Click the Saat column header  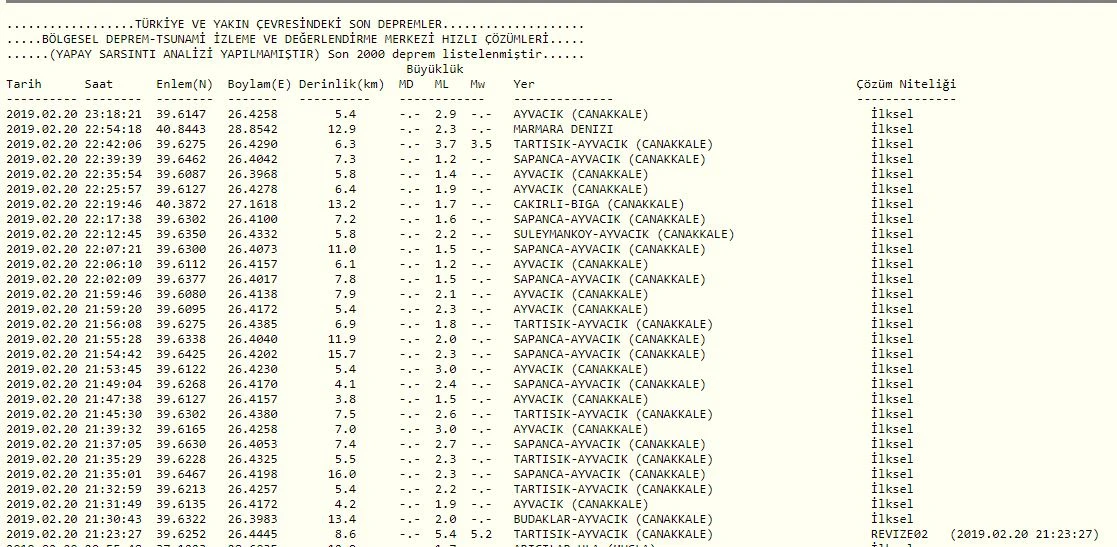click(x=99, y=84)
